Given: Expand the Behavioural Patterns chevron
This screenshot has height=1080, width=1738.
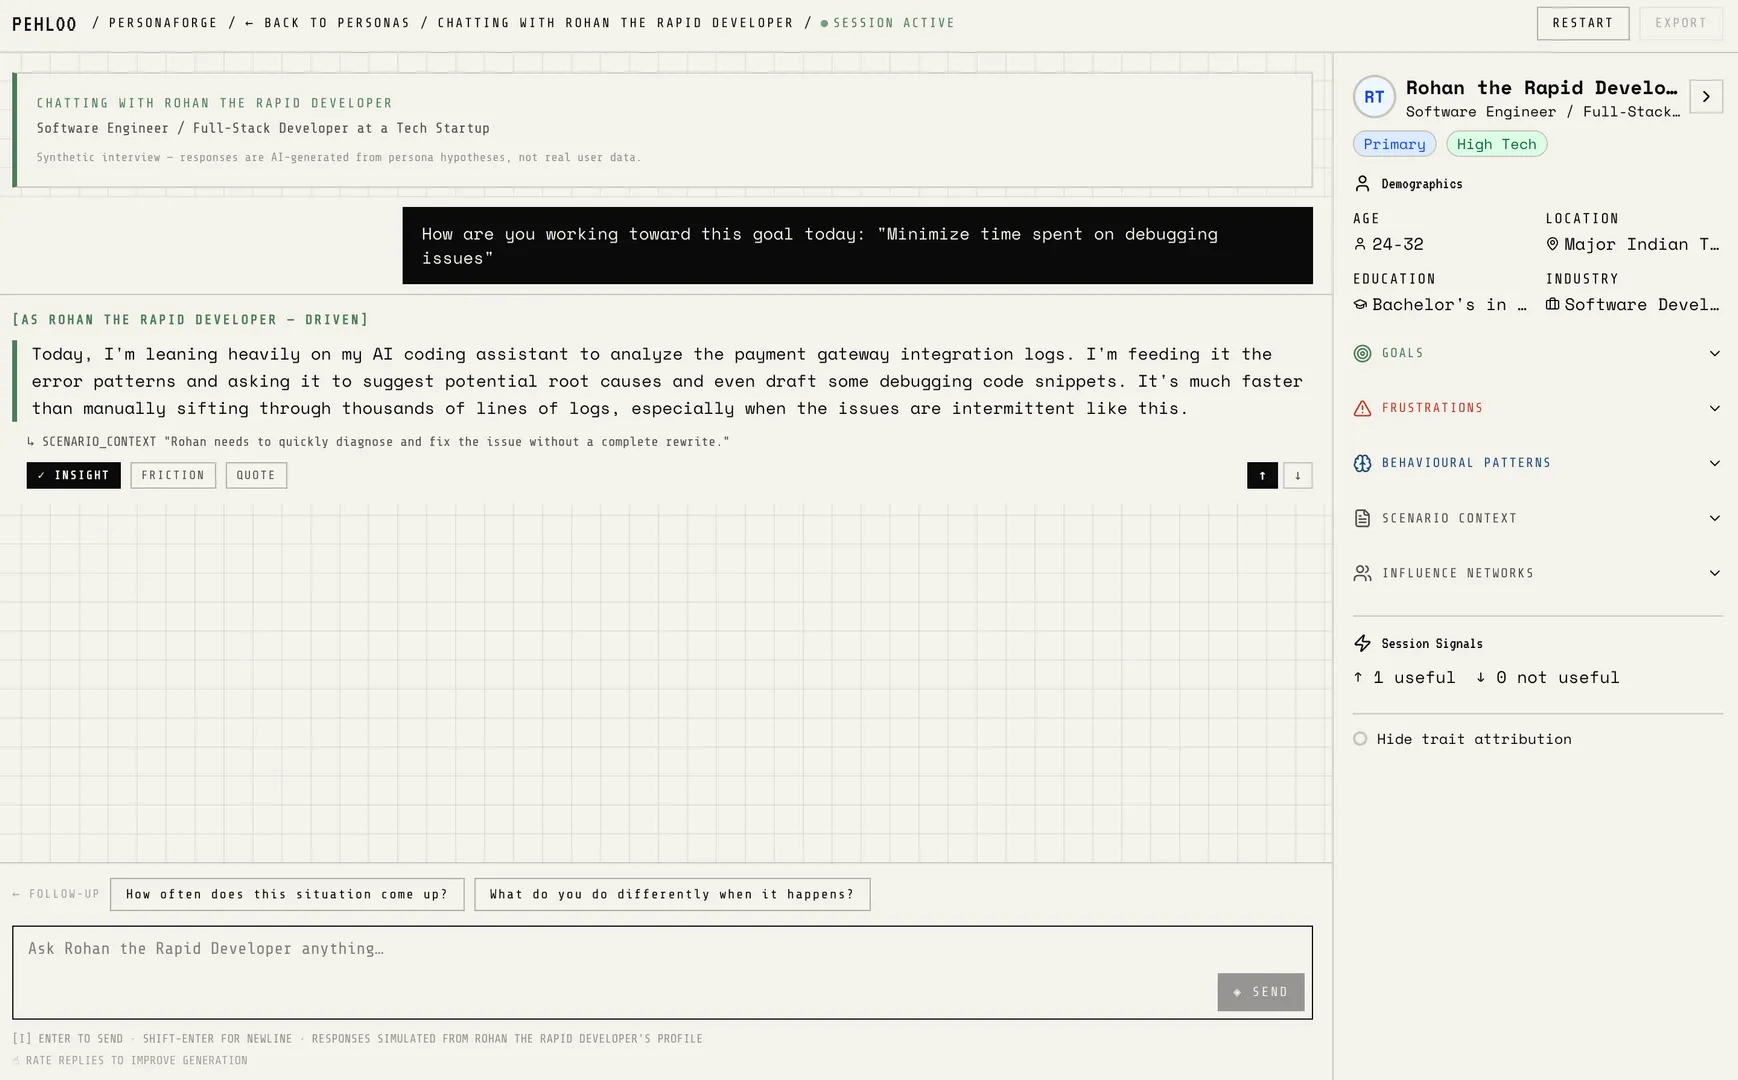Looking at the screenshot, I should click(1714, 463).
